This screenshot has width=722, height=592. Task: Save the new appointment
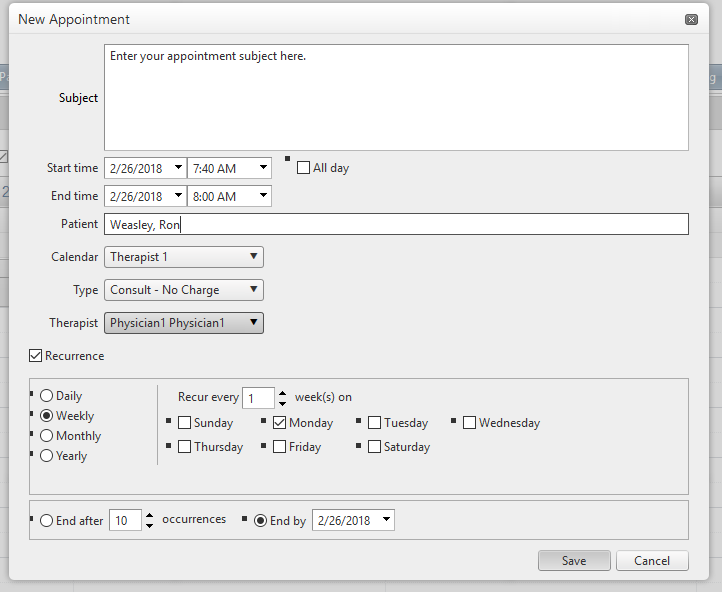574,561
